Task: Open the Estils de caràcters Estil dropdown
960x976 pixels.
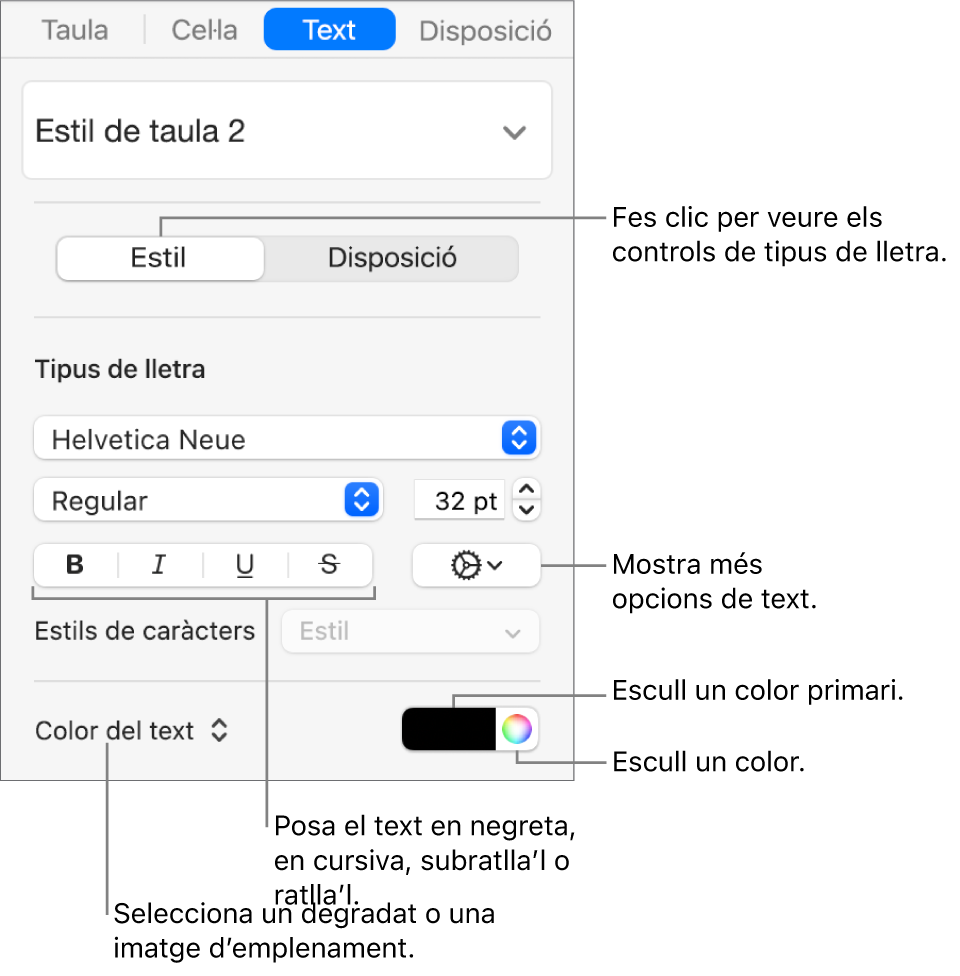Action: (x=410, y=631)
